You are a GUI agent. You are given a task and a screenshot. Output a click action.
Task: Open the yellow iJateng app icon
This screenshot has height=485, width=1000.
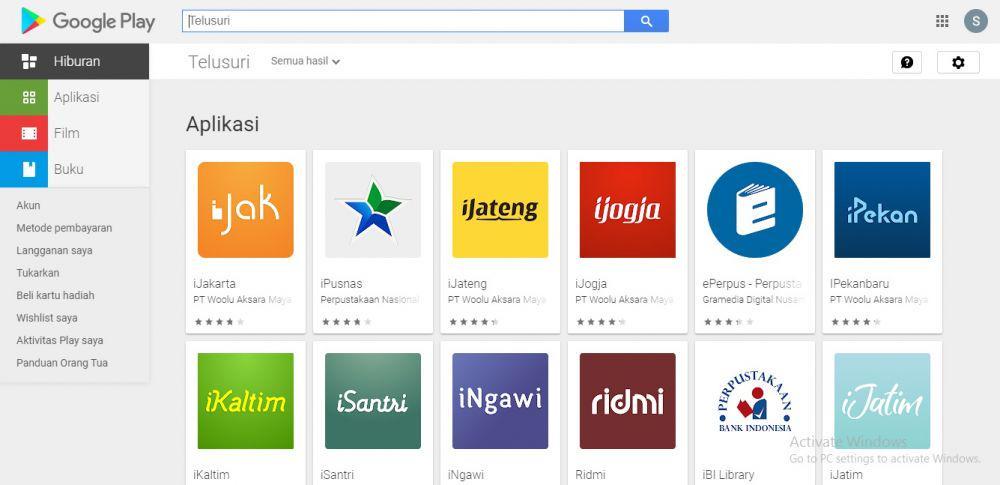pos(500,210)
